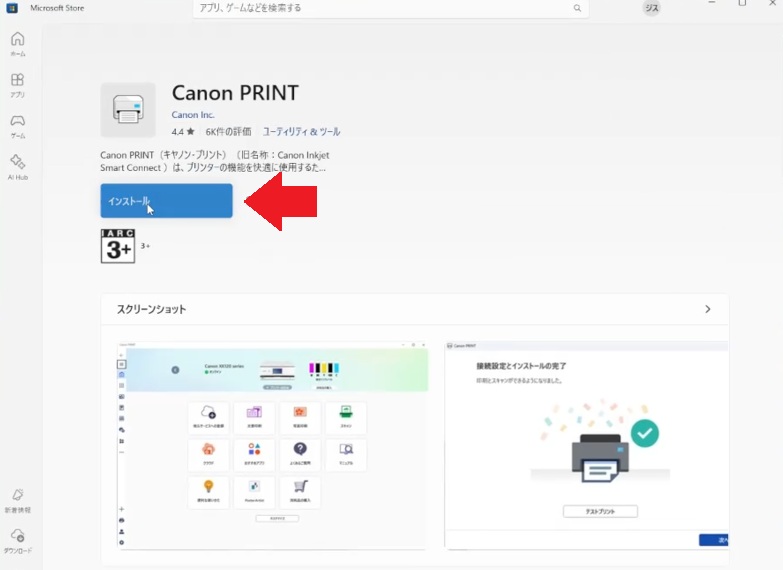This screenshot has width=783, height=570.
Task: Open the Utilities & Tools category link
Action: coord(301,132)
